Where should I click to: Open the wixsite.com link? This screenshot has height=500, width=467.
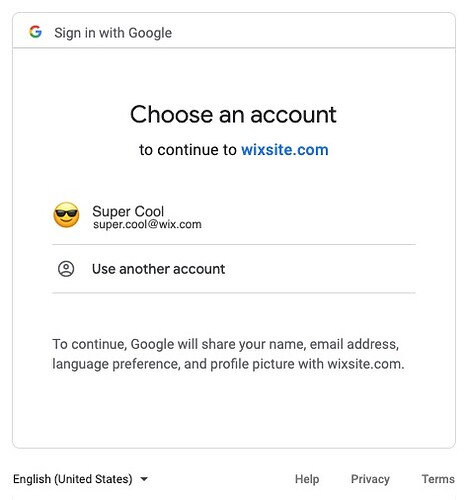285,150
